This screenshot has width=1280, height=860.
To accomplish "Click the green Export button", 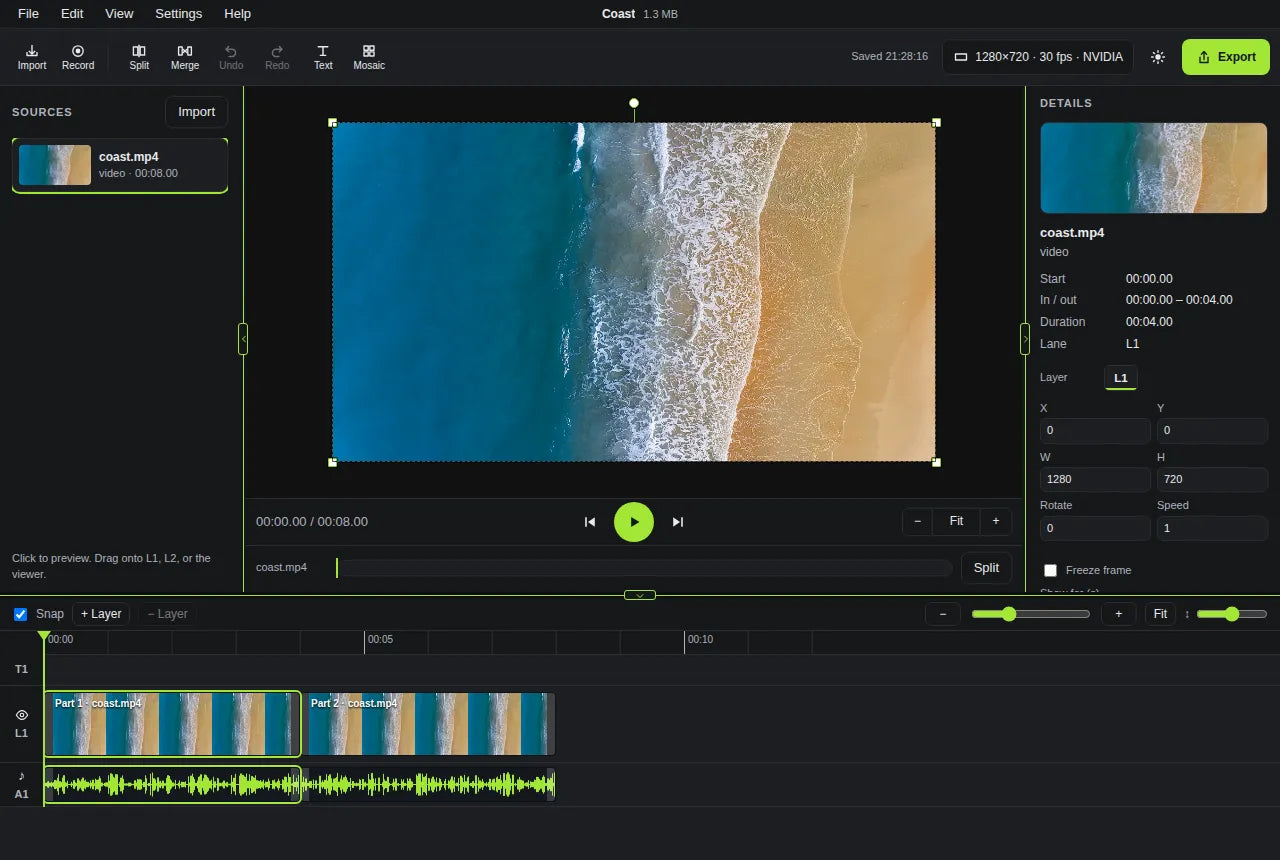I will click(x=1226, y=57).
